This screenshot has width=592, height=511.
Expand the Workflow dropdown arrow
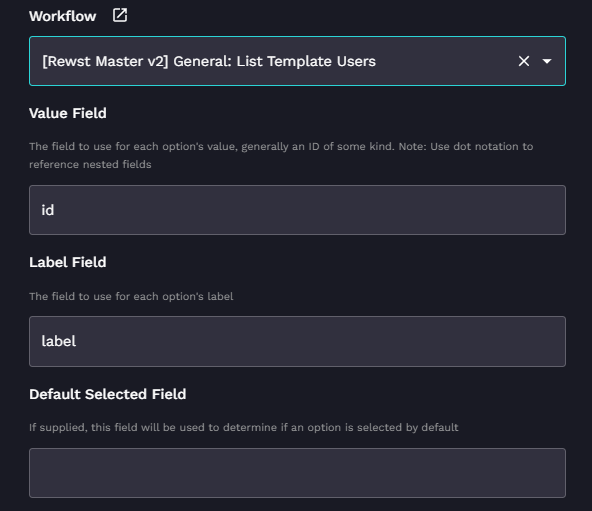[x=547, y=61]
